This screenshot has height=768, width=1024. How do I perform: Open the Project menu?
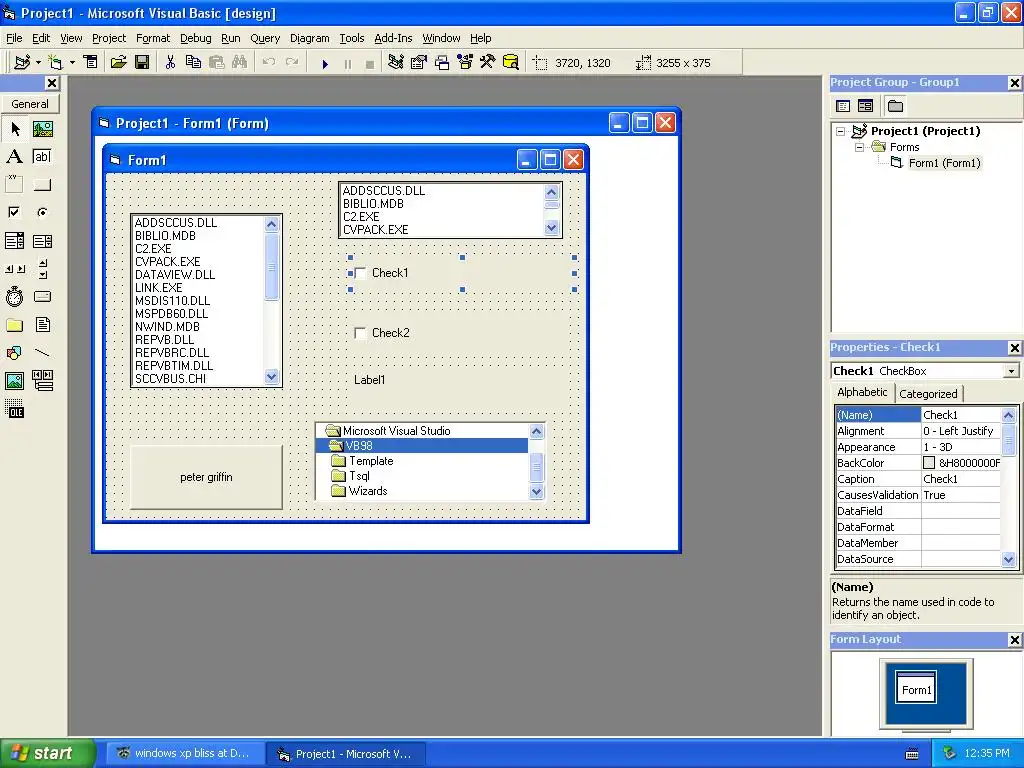coord(108,38)
